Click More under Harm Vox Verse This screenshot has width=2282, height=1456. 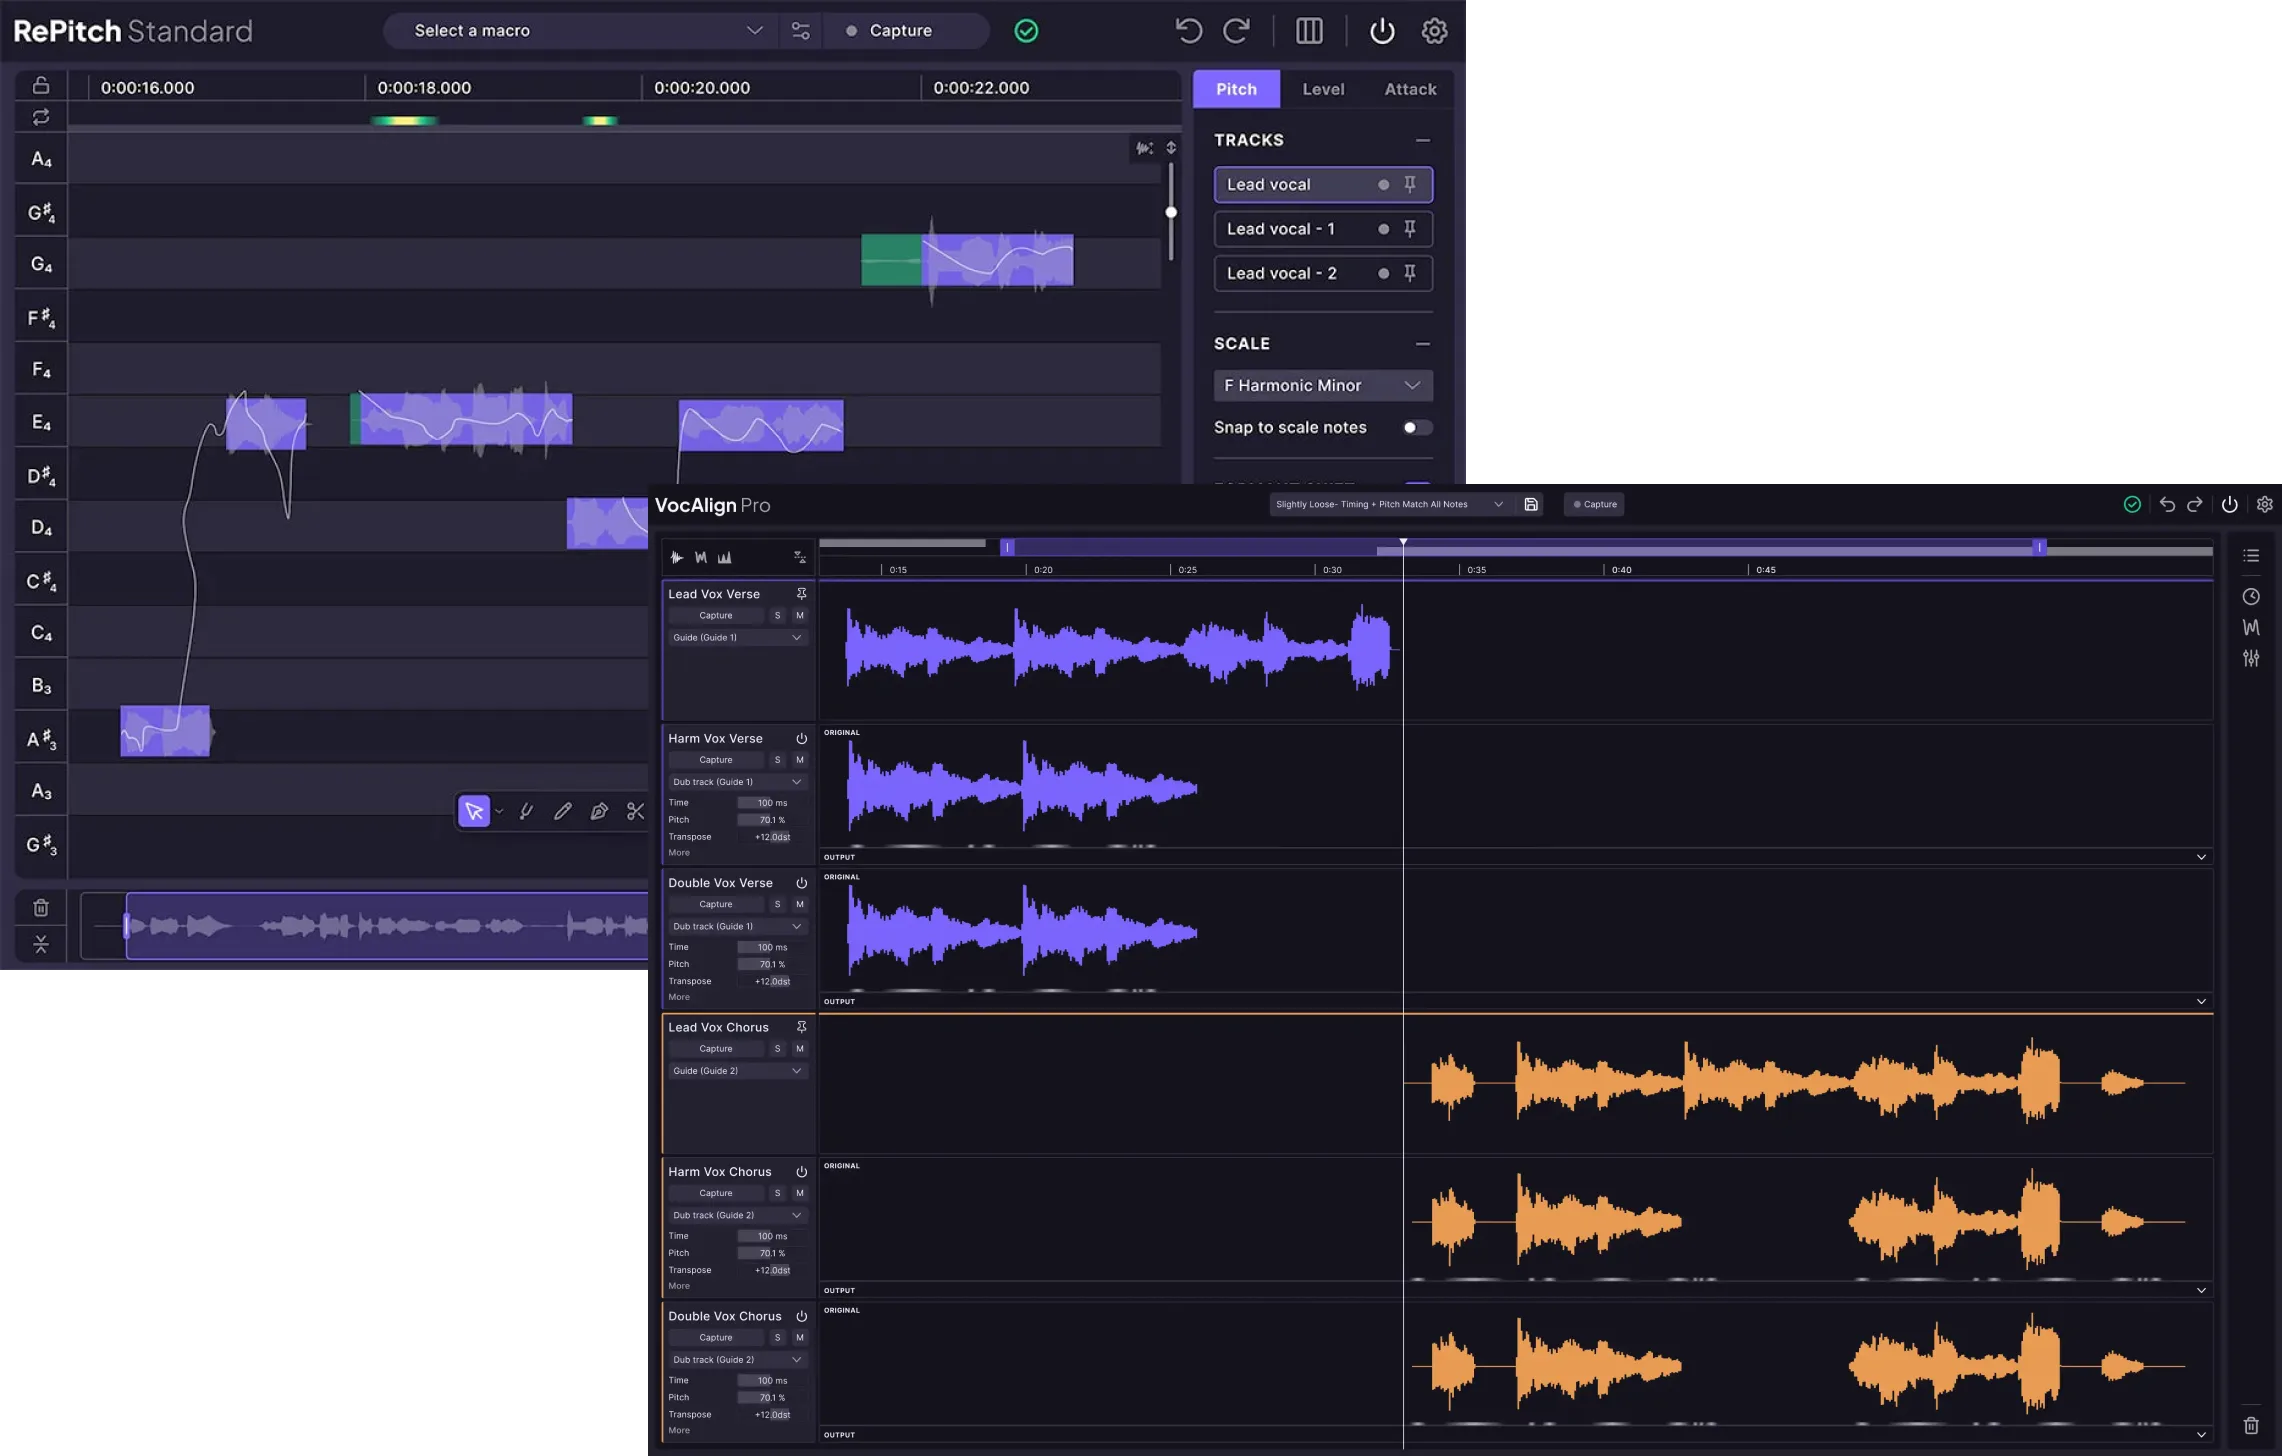pyautogui.click(x=679, y=853)
